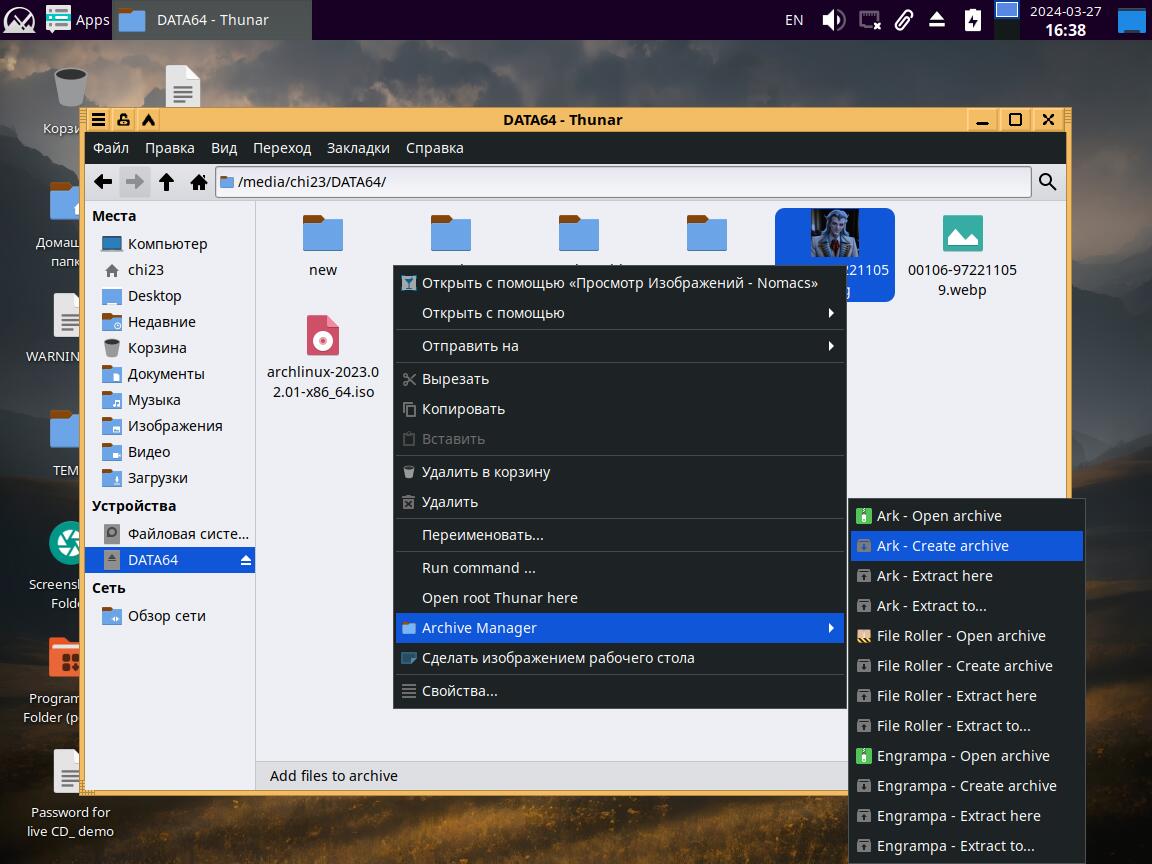Click the eject removable media tray icon
Viewport: 1152px width, 864px height.
click(937, 20)
